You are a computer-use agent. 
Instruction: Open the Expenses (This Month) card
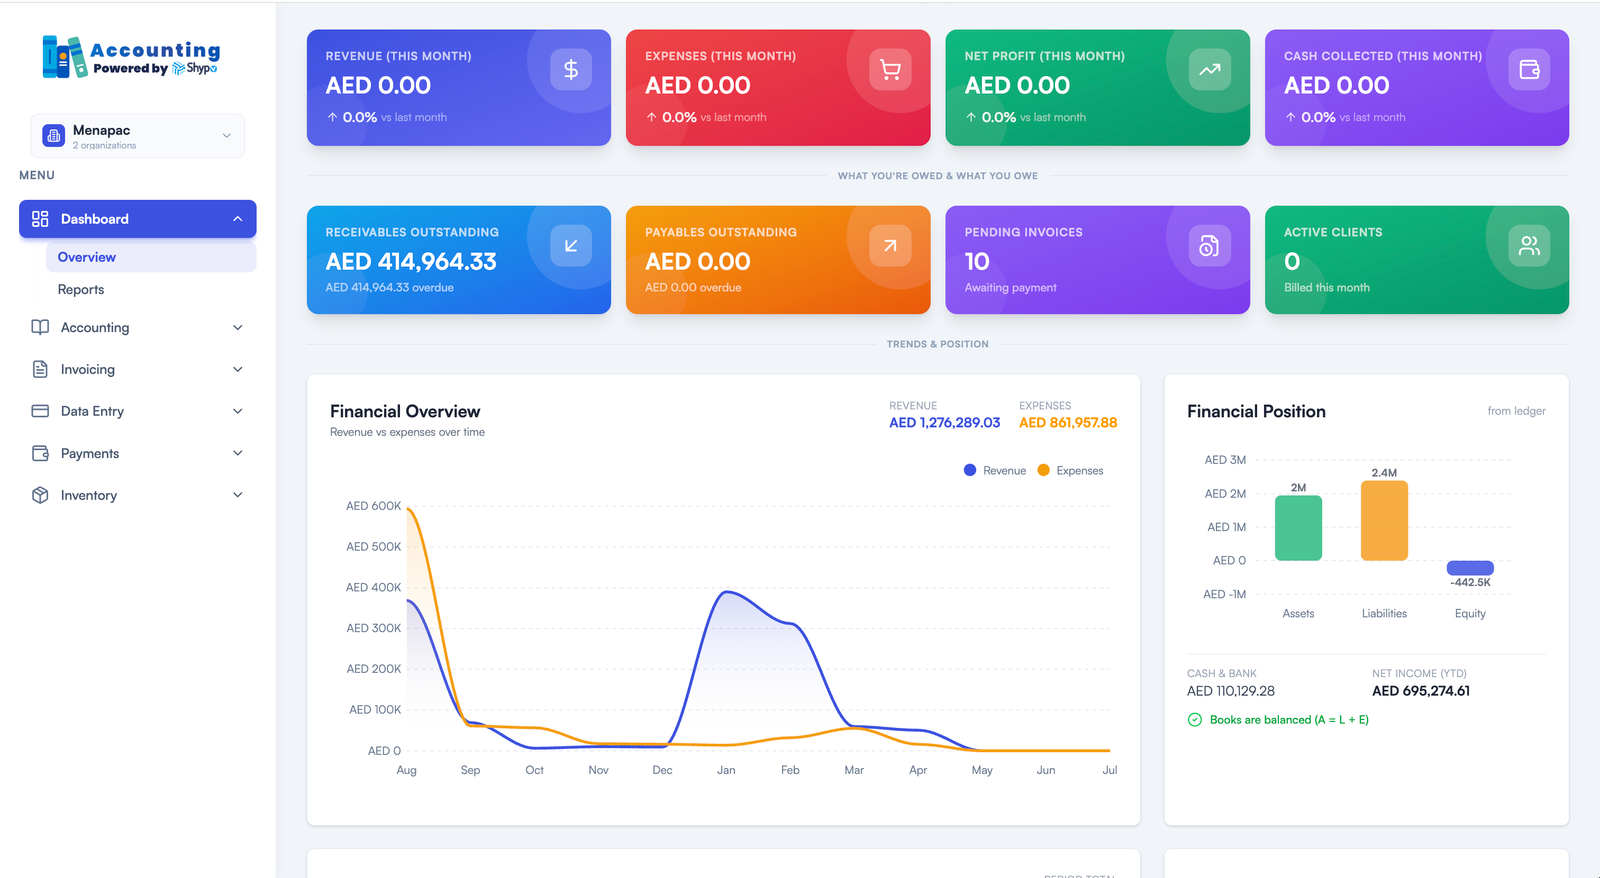(778, 88)
